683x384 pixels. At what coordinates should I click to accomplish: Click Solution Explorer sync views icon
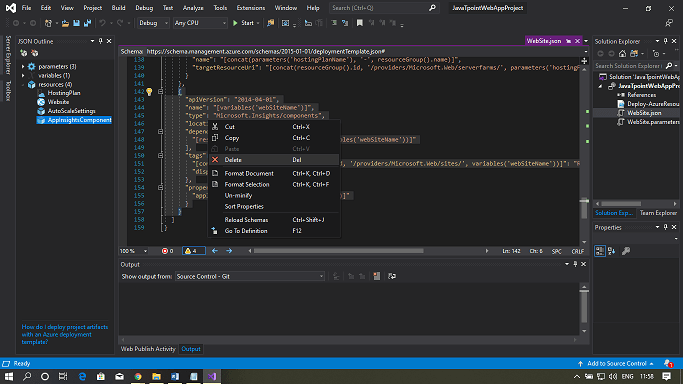point(634,54)
